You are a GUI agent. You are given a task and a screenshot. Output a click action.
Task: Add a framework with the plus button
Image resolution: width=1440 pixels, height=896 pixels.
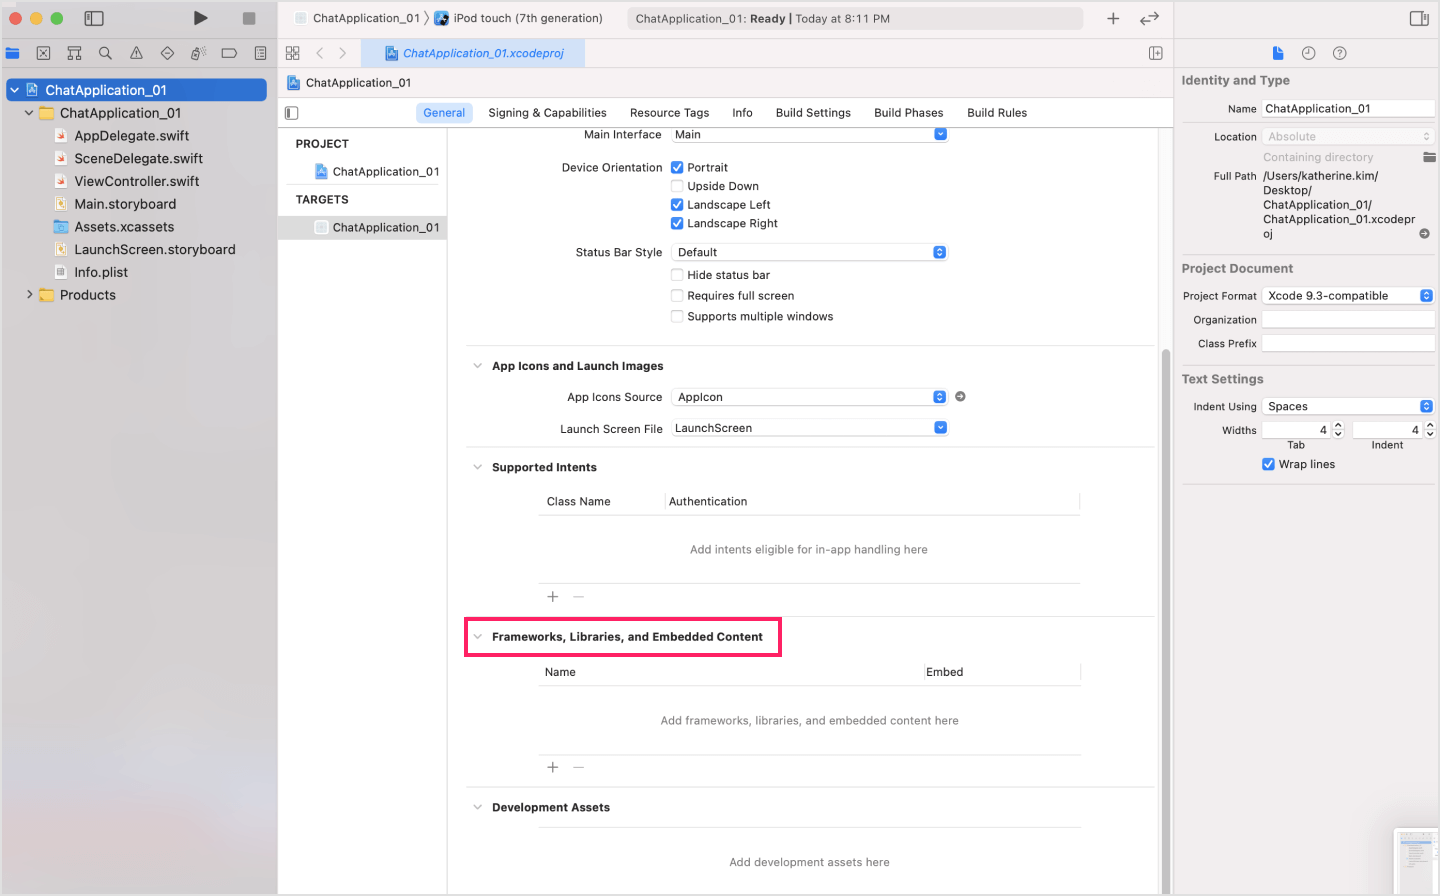(553, 767)
